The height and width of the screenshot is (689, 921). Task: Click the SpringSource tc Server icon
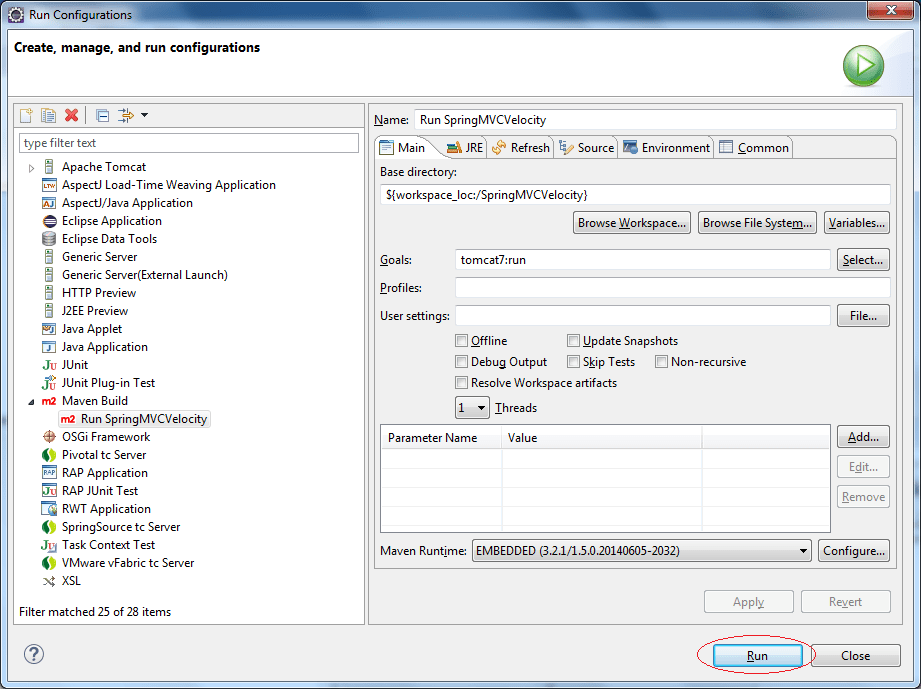(49, 527)
